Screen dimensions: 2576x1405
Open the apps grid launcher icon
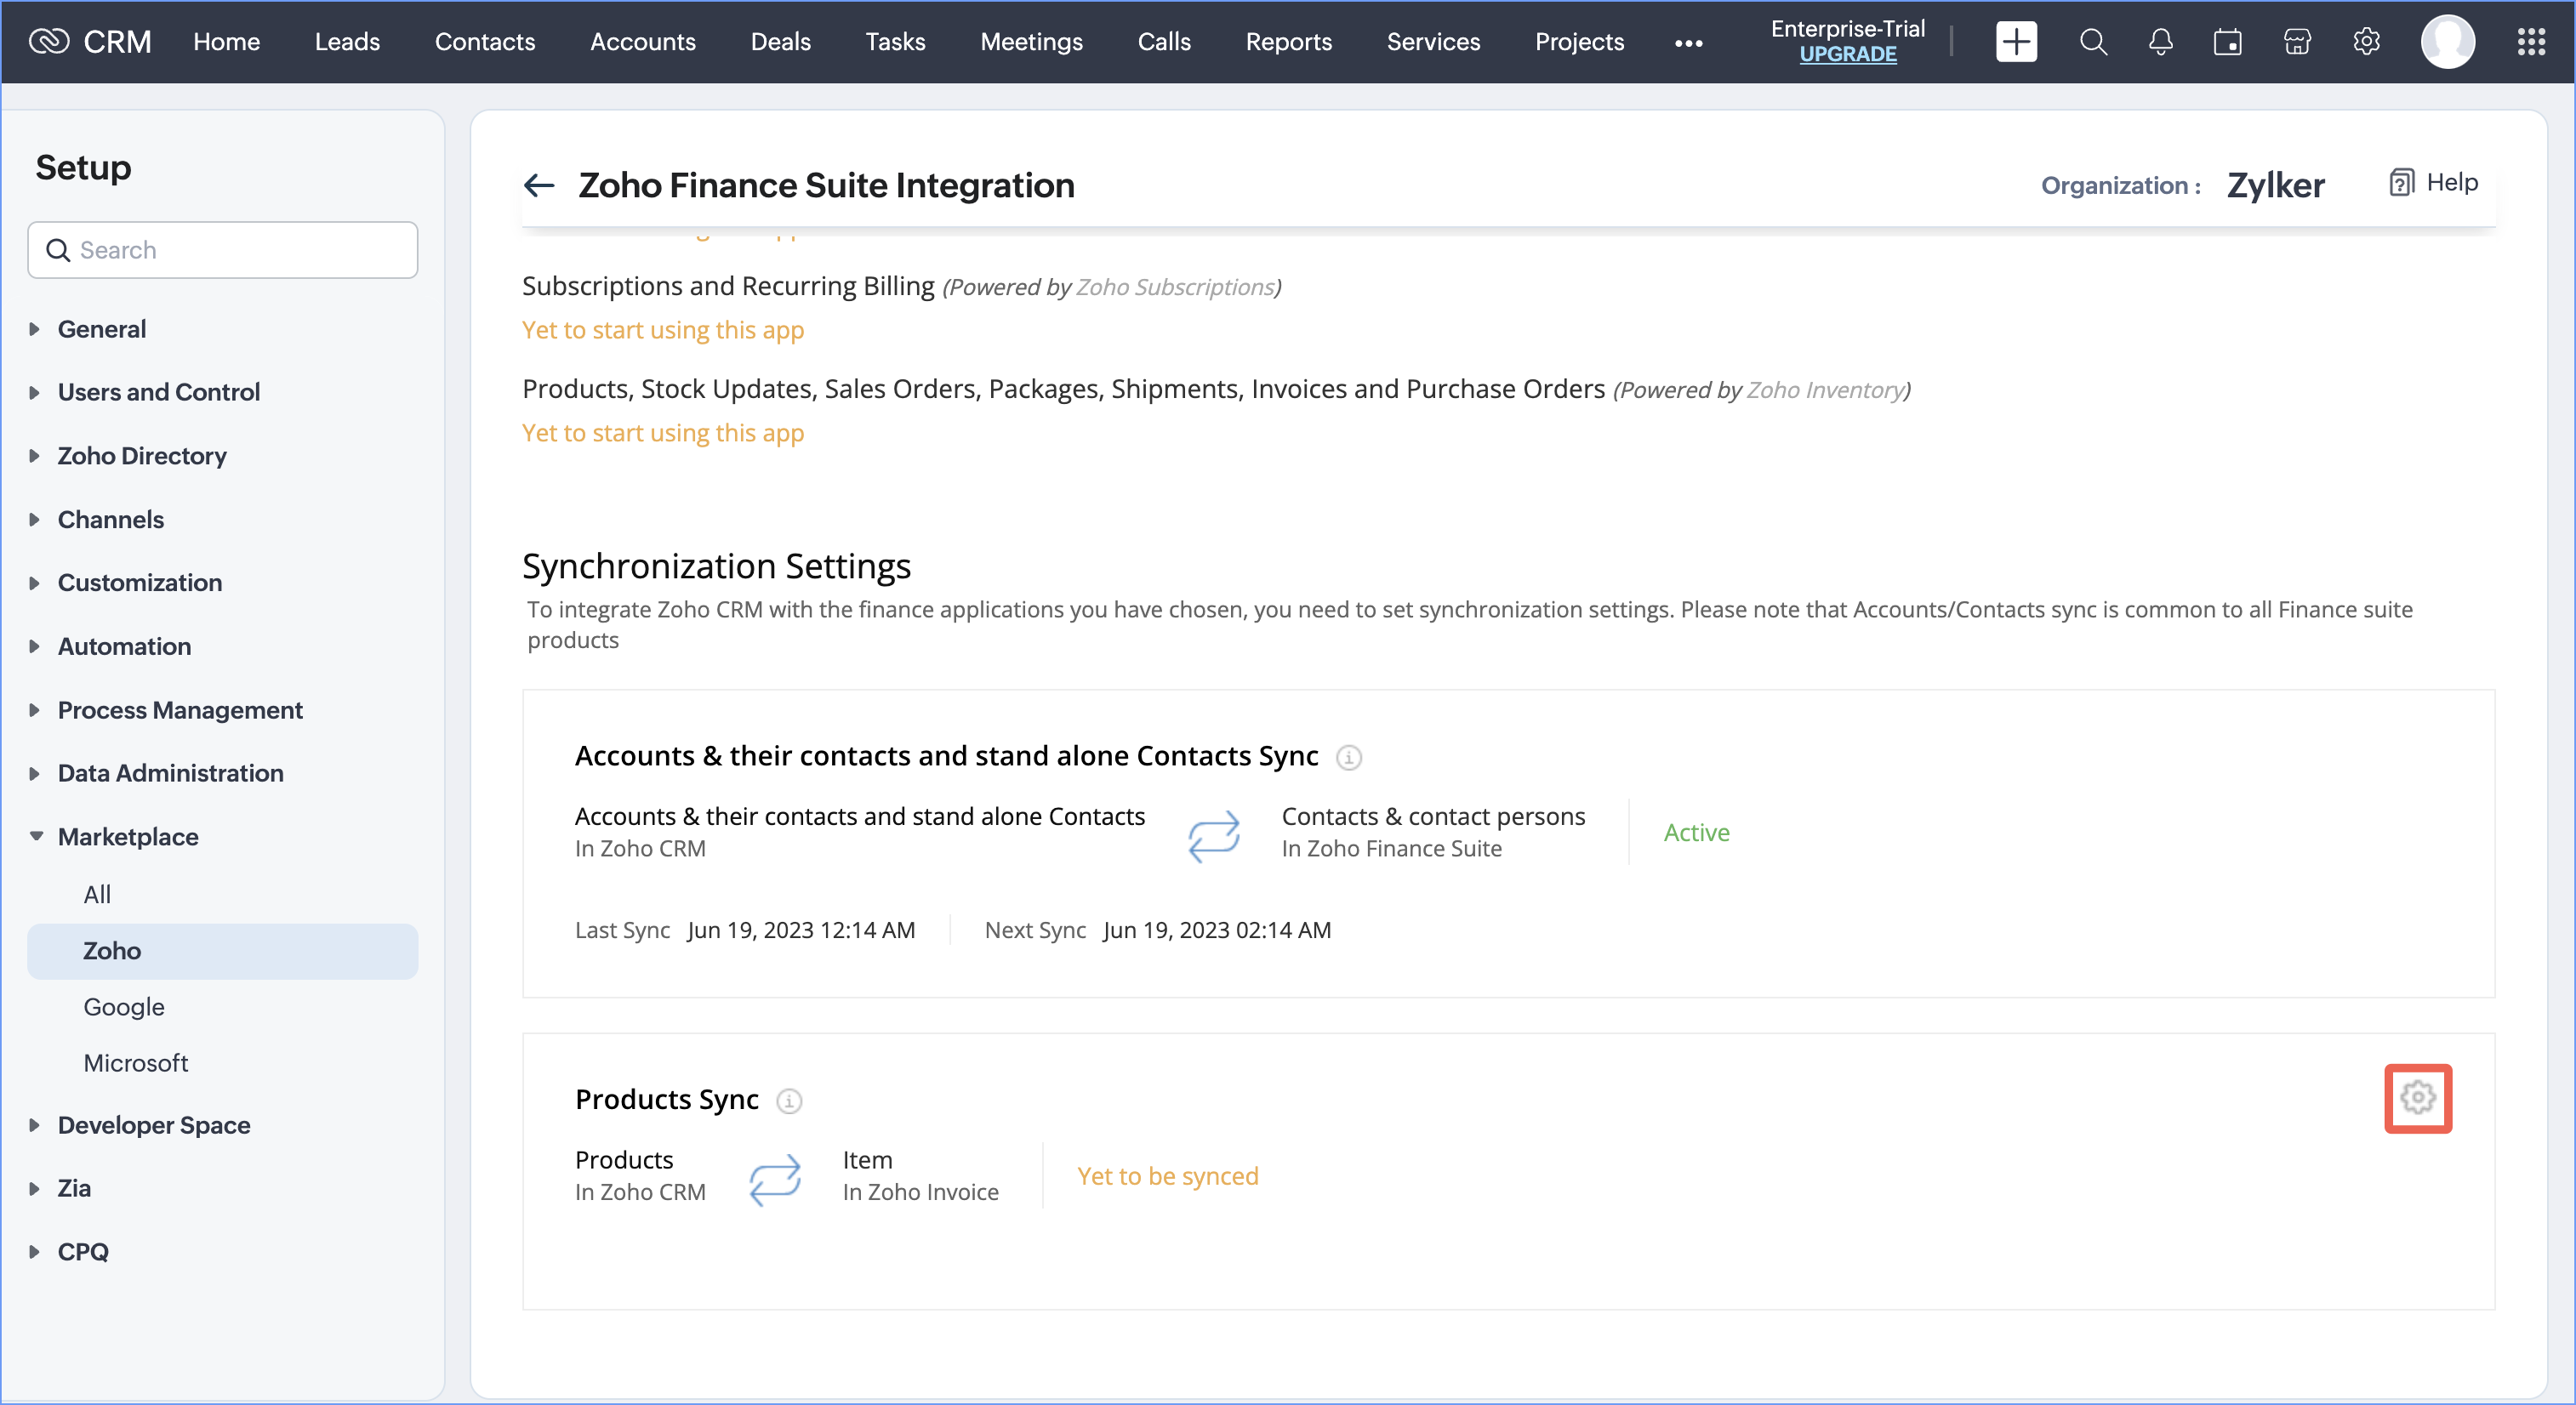2531,42
